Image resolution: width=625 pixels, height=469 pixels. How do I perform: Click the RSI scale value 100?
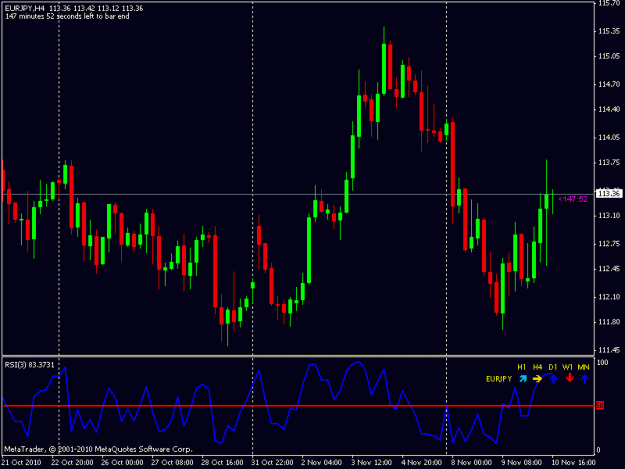603,363
